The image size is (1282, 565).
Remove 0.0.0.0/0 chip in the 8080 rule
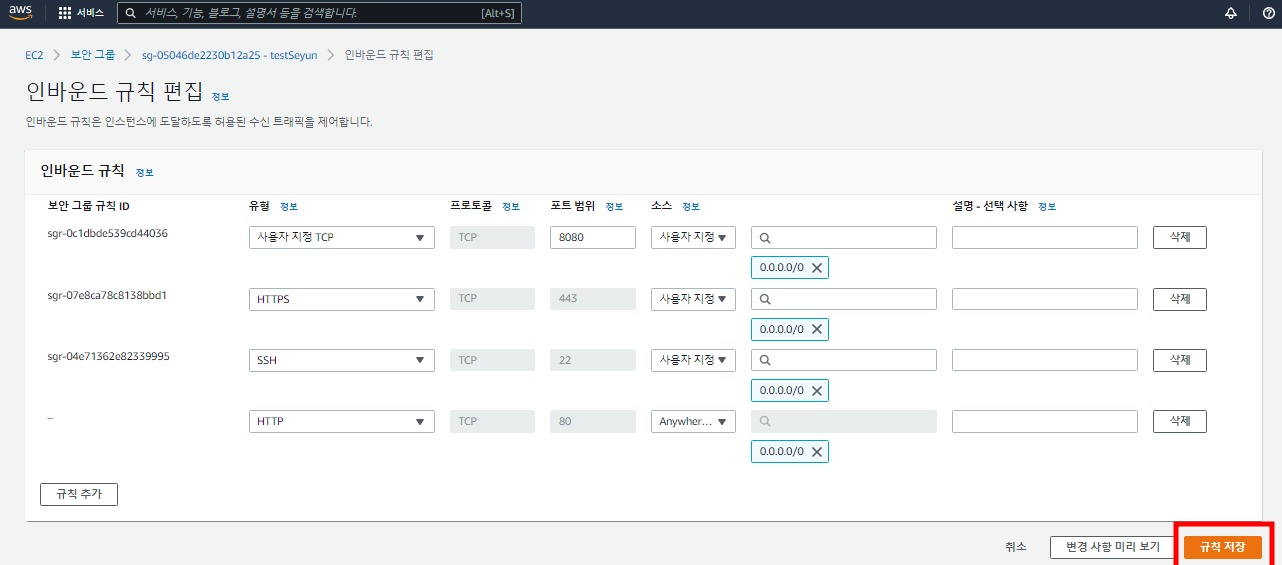[x=817, y=268]
